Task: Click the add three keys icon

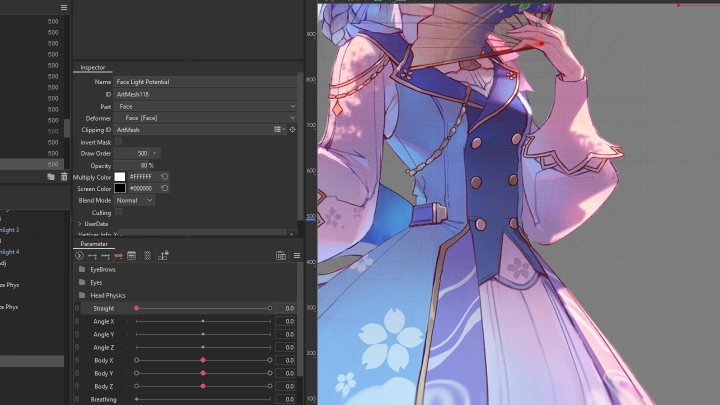Action: [105, 256]
